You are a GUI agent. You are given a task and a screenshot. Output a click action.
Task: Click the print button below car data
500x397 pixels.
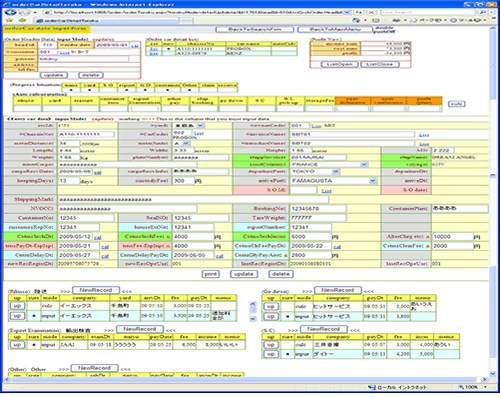tap(211, 274)
